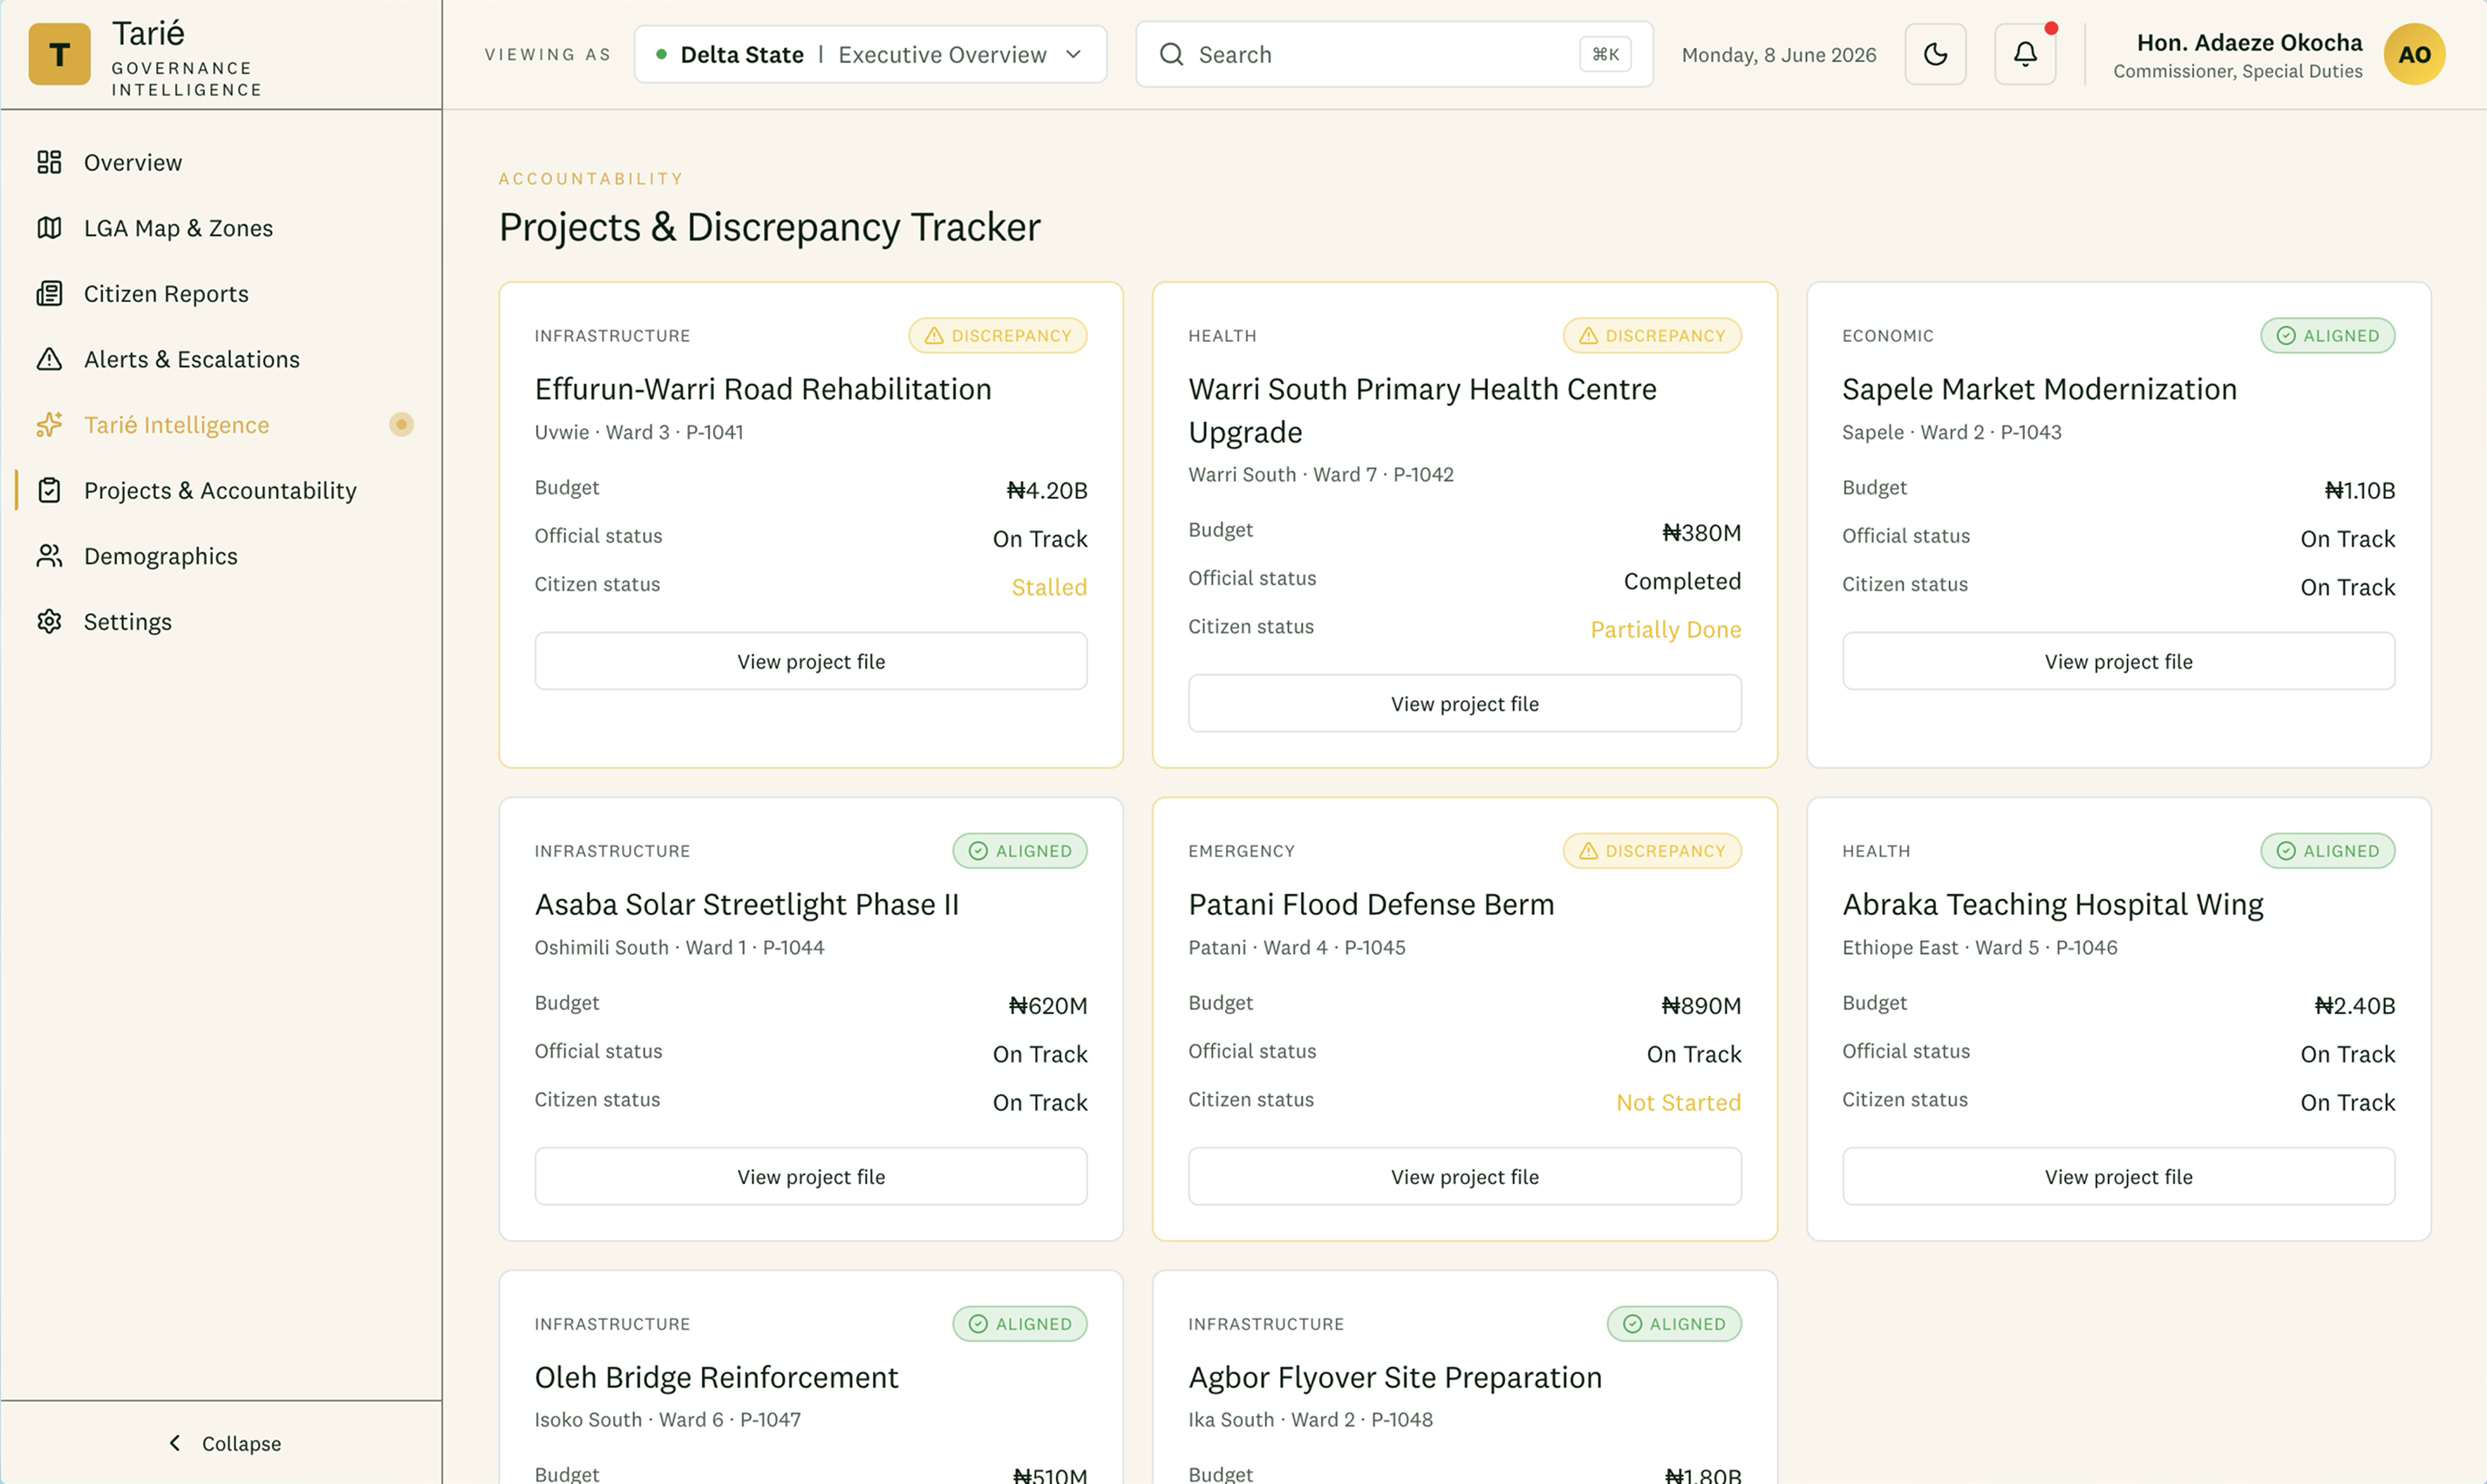This screenshot has height=1484, width=2487.
Task: Focus the Search input field
Action: click(x=1394, y=54)
